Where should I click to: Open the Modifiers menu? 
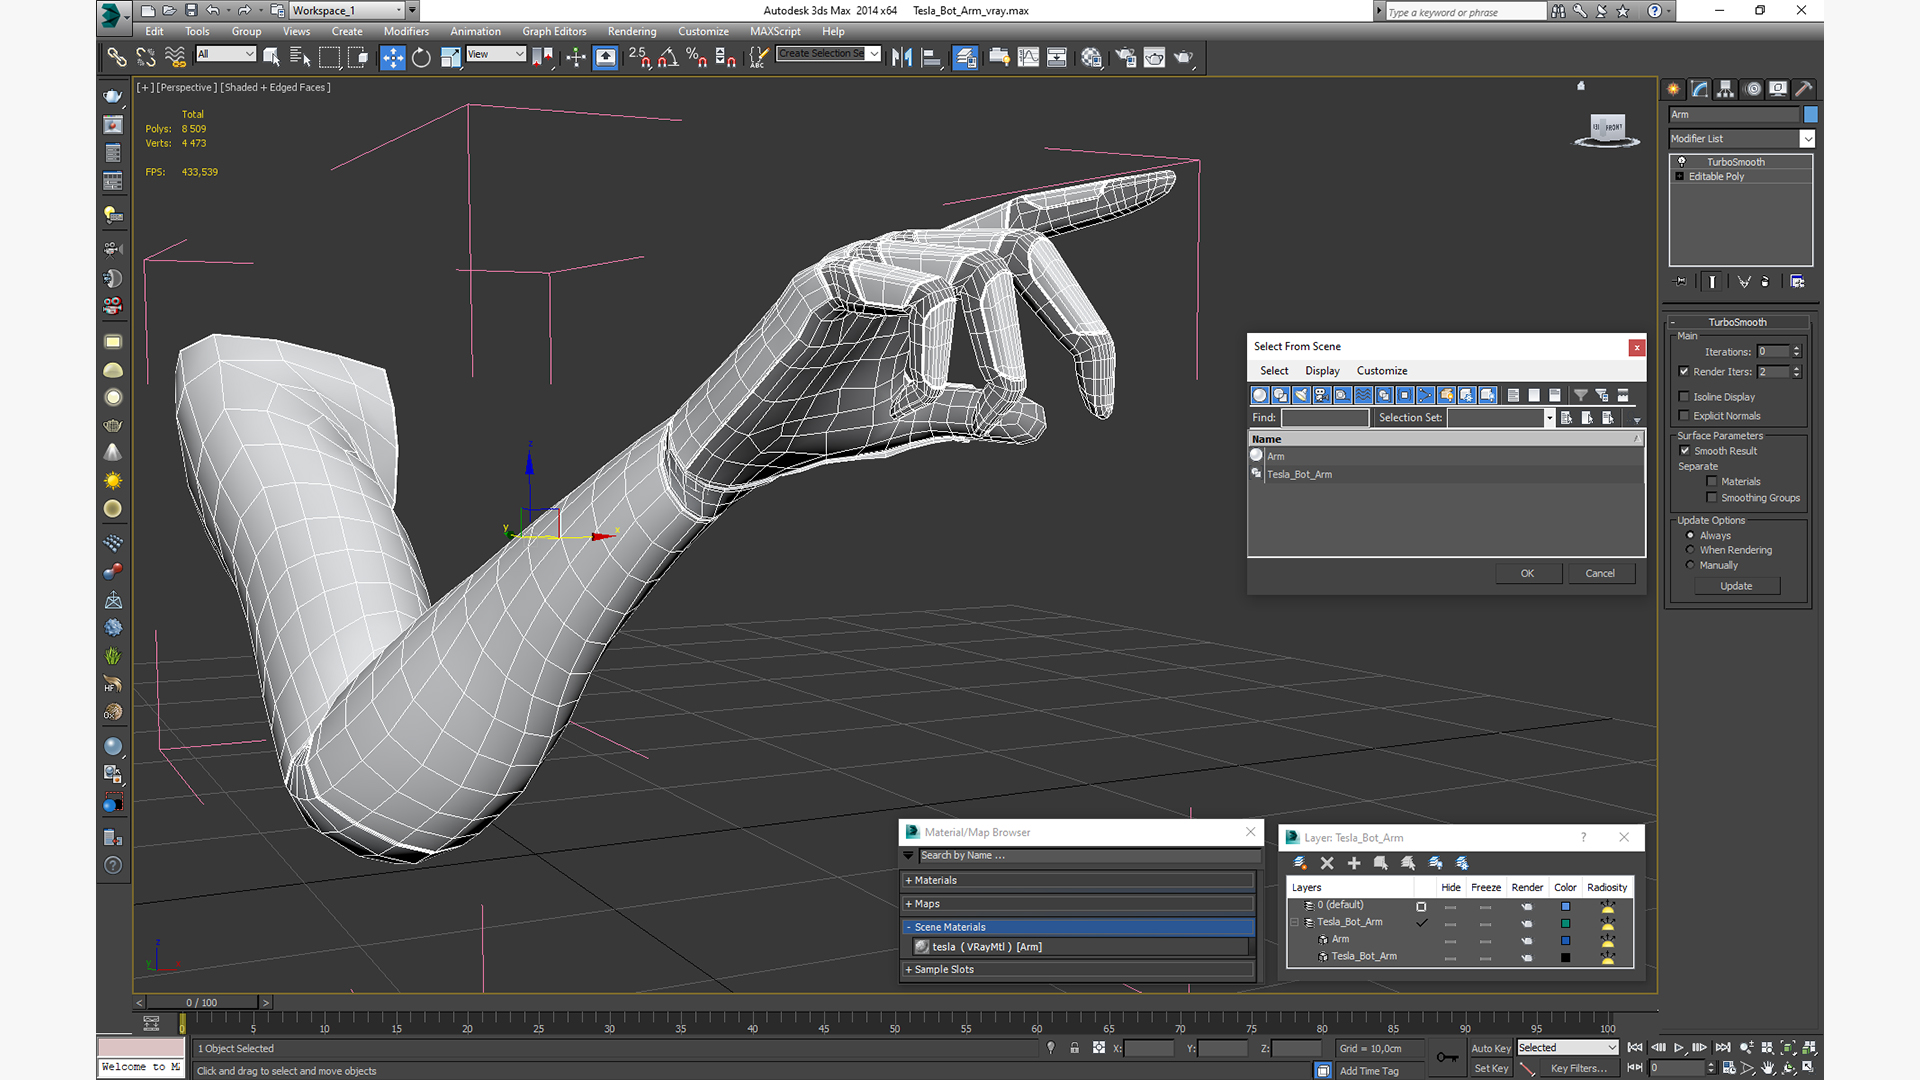tap(406, 32)
